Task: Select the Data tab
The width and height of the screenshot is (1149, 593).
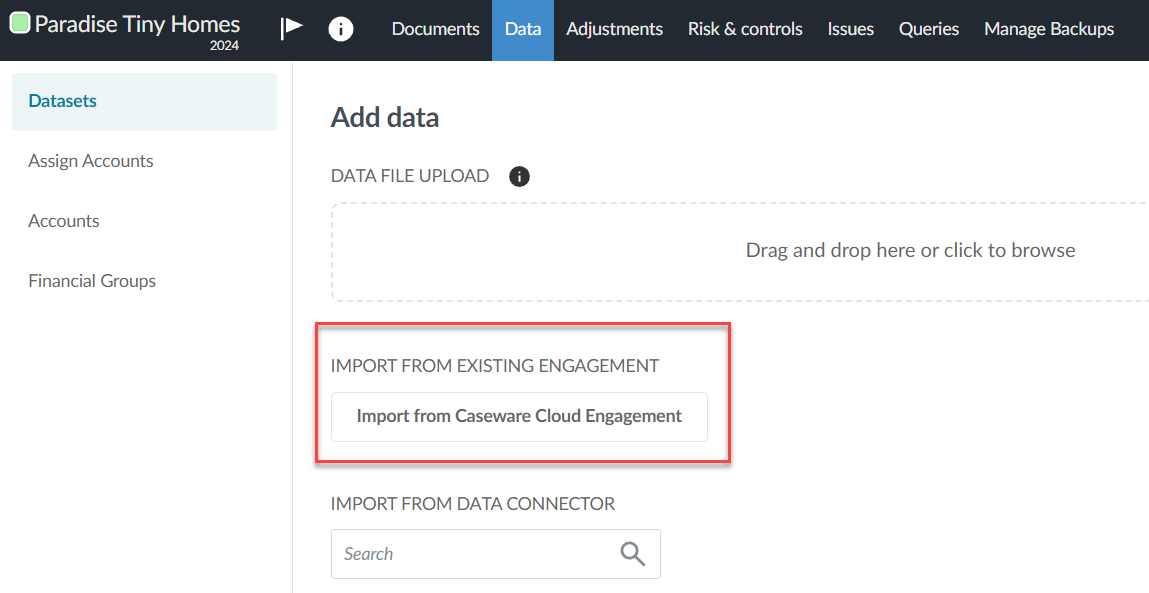Action: 523,29
